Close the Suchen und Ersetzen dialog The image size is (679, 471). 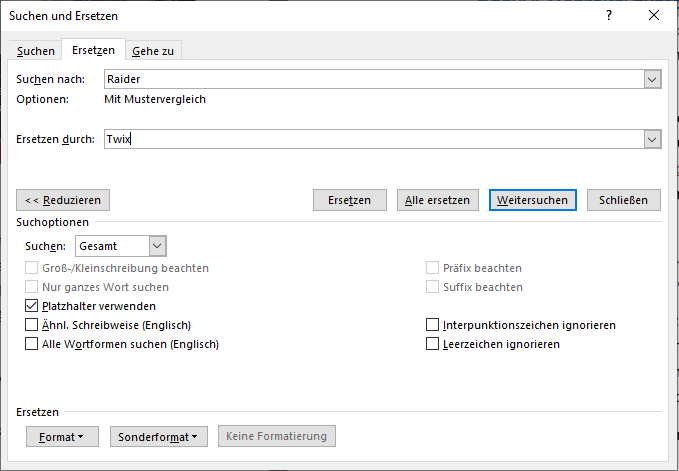coord(654,16)
